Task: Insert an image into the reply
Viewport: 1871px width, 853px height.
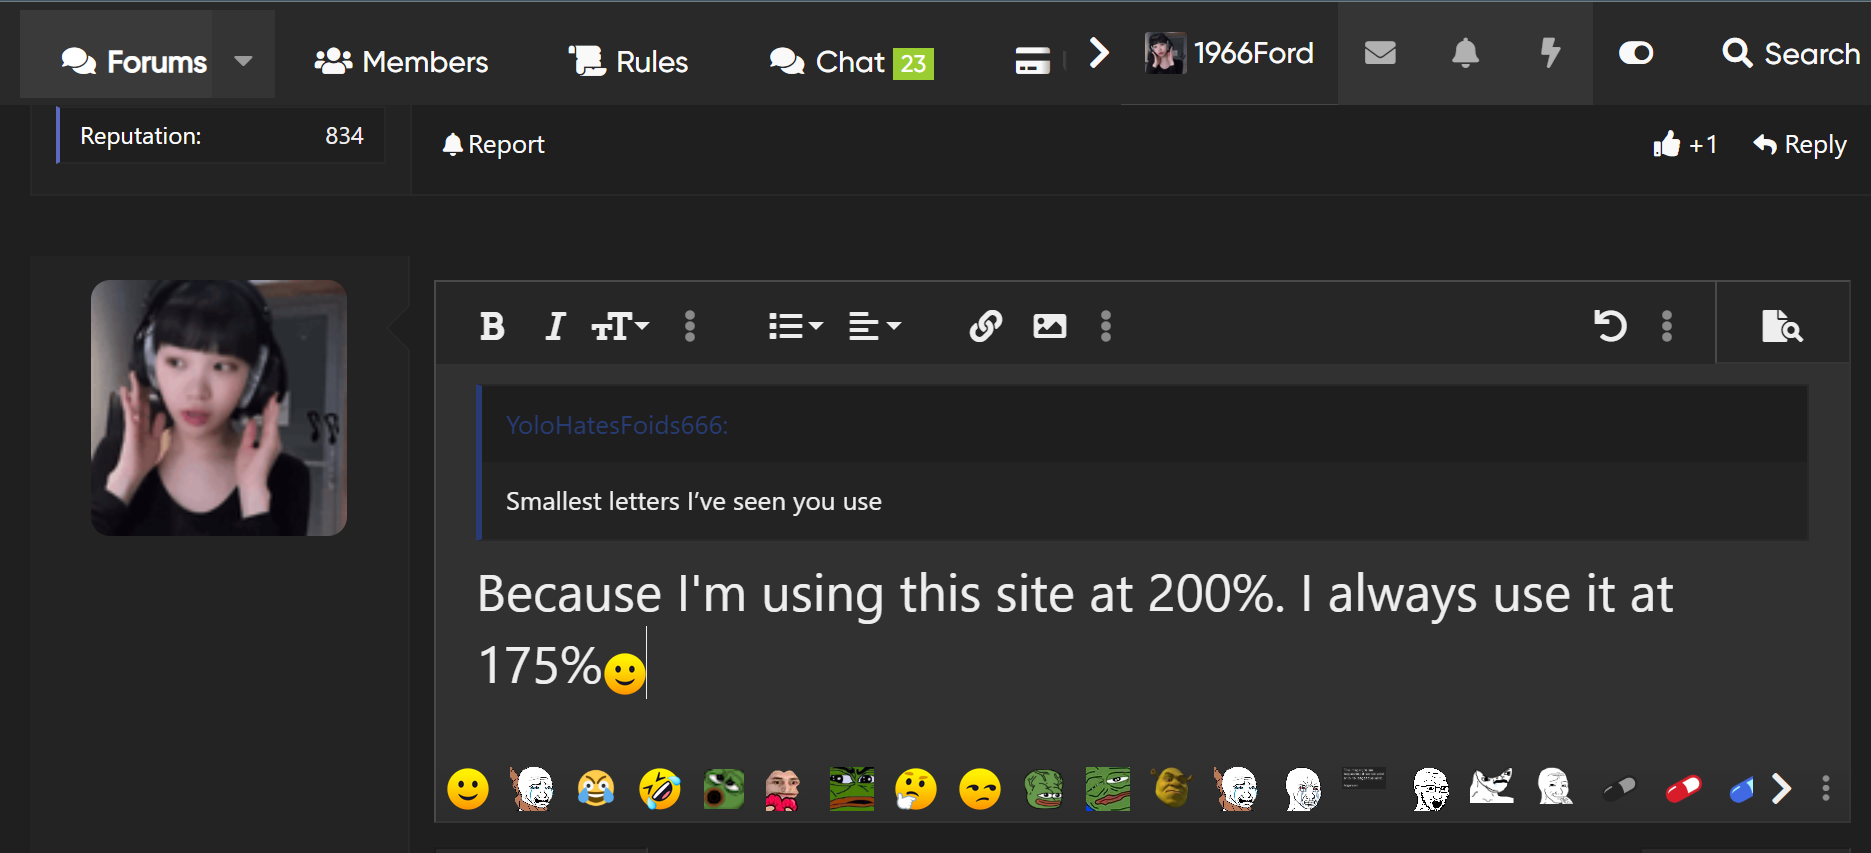Action: pyautogui.click(x=1049, y=326)
